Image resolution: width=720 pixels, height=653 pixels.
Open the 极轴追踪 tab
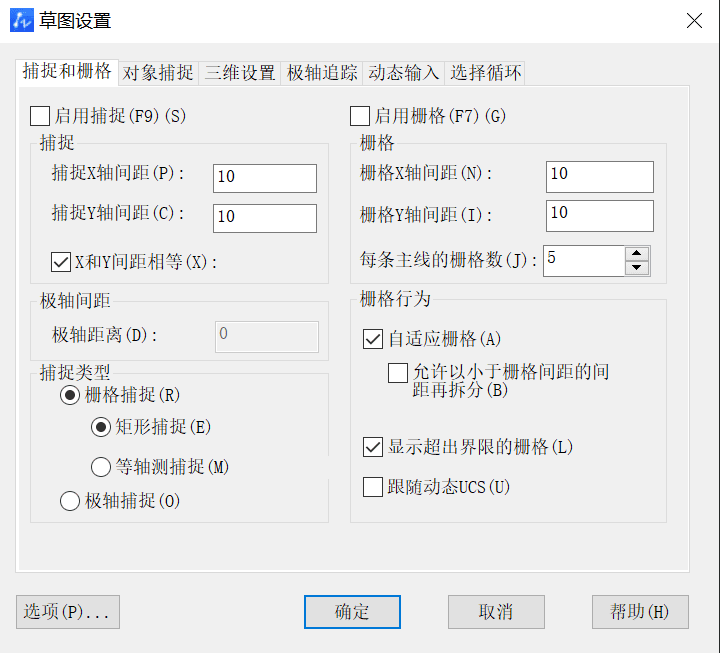pos(322,73)
